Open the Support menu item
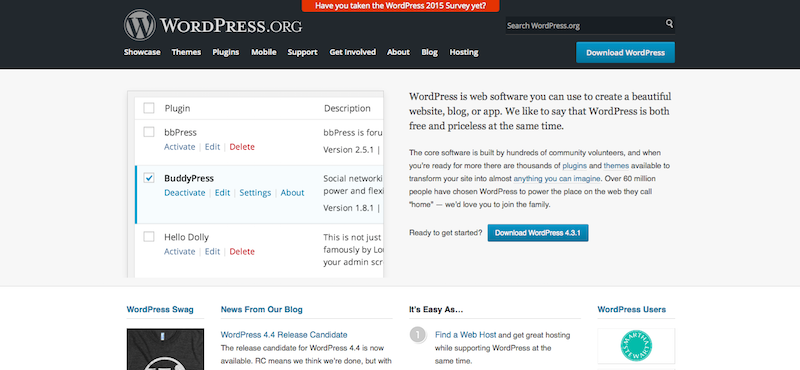Viewport: 800px width, 370px height. (303, 52)
